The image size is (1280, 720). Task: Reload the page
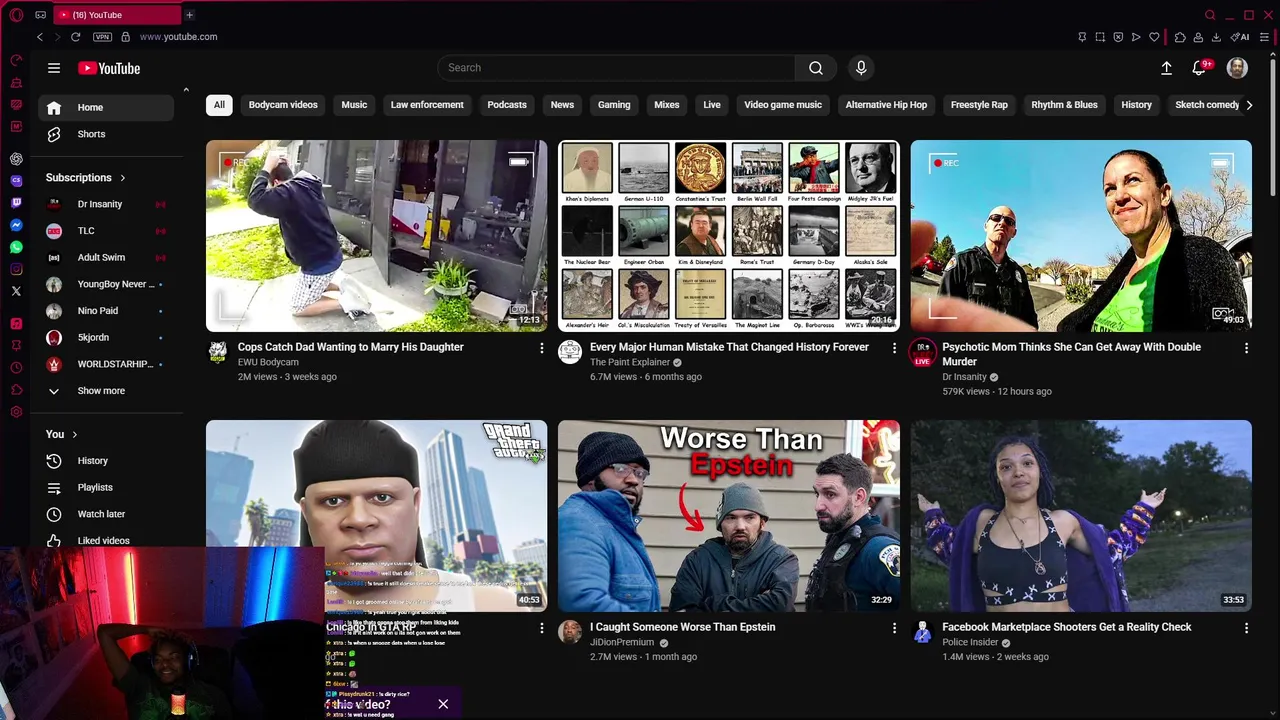75,37
